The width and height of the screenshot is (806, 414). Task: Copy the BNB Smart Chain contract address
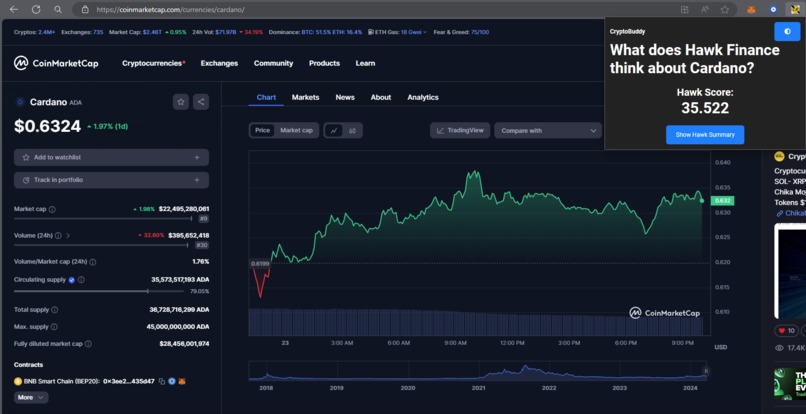(162, 382)
